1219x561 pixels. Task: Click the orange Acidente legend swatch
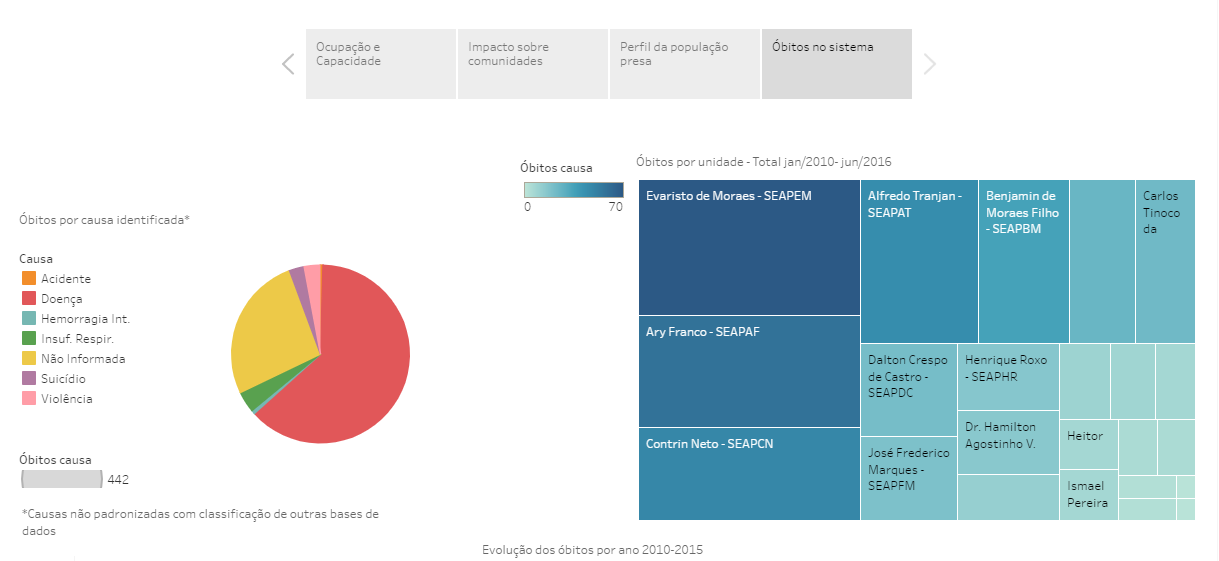28,279
